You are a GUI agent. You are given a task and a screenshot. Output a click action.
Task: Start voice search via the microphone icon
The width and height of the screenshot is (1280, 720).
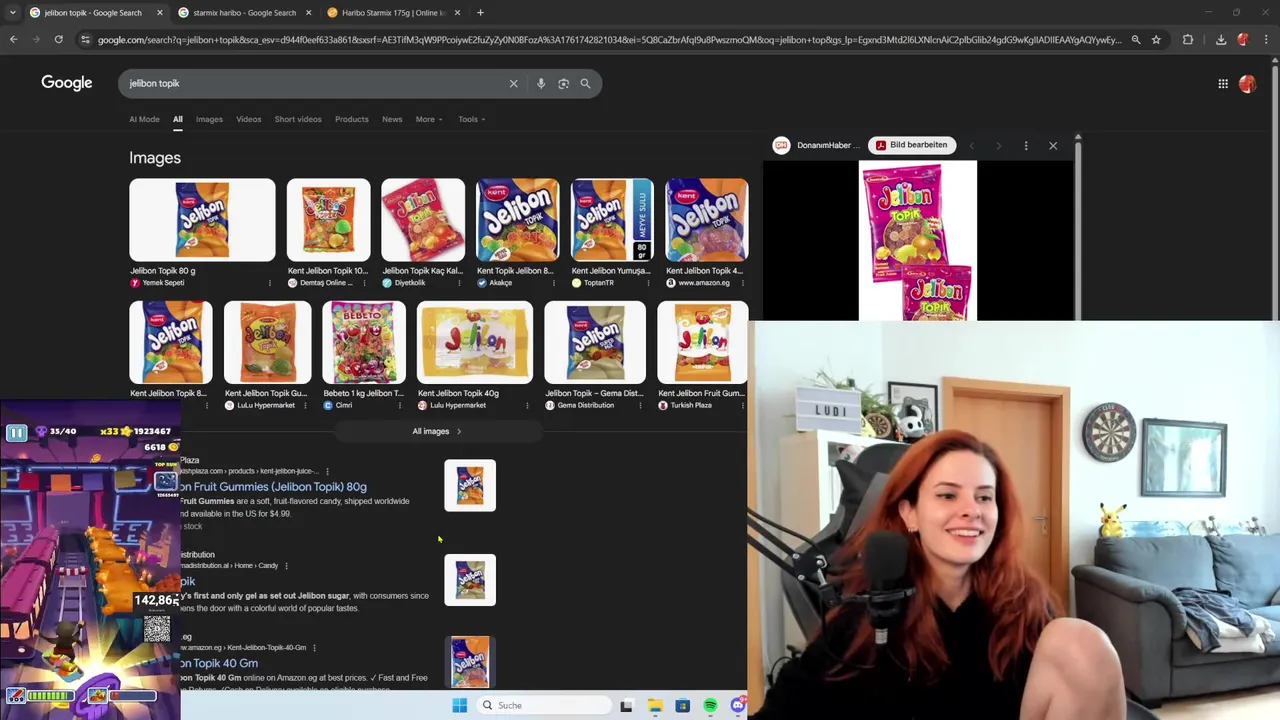point(541,84)
